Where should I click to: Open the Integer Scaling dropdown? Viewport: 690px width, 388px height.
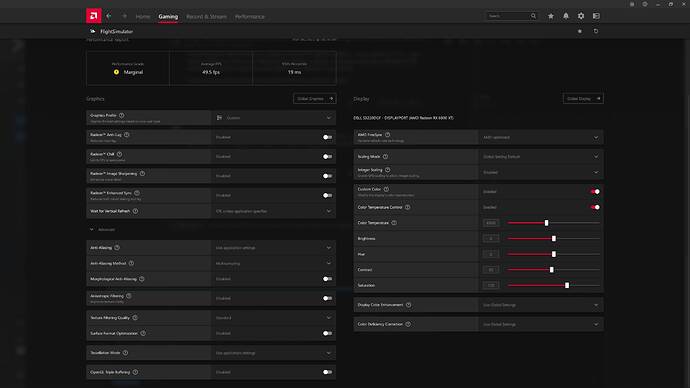pos(541,172)
